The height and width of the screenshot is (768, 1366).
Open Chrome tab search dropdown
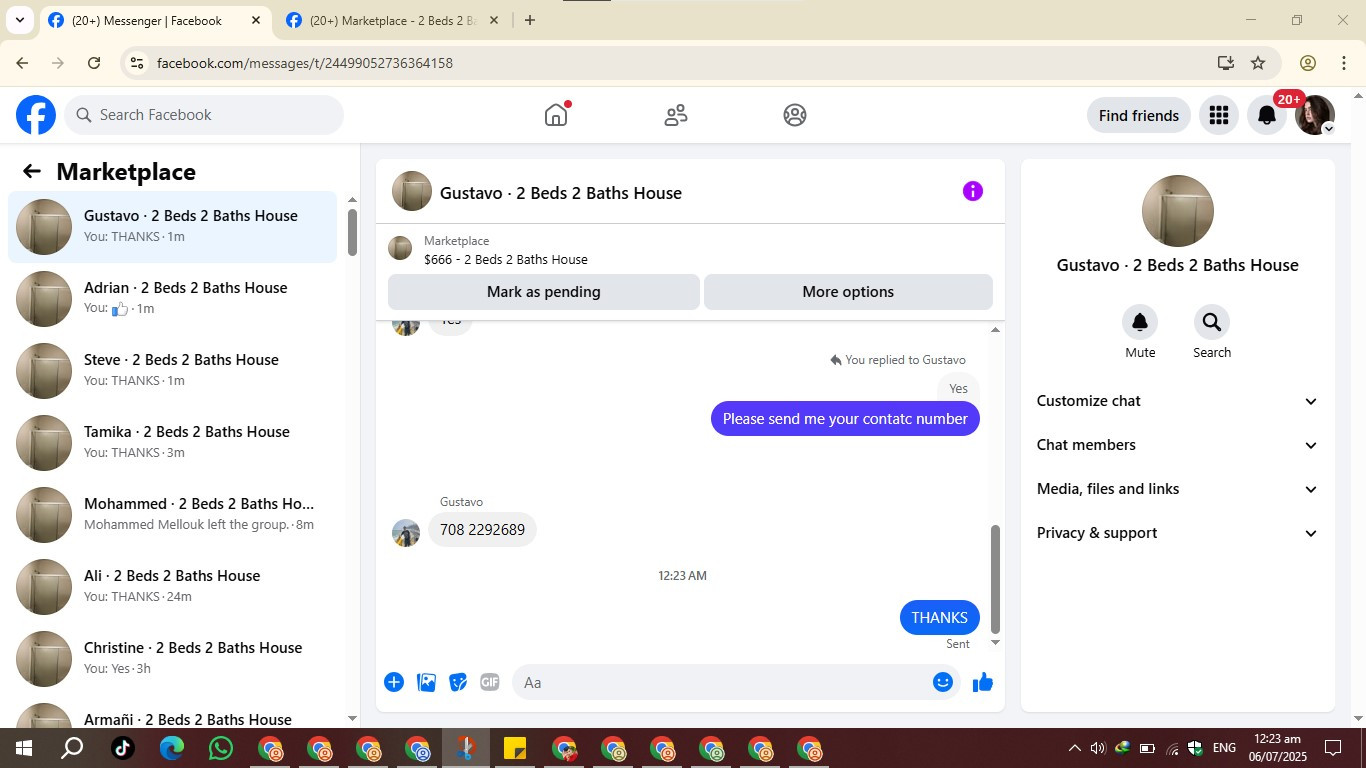19,20
